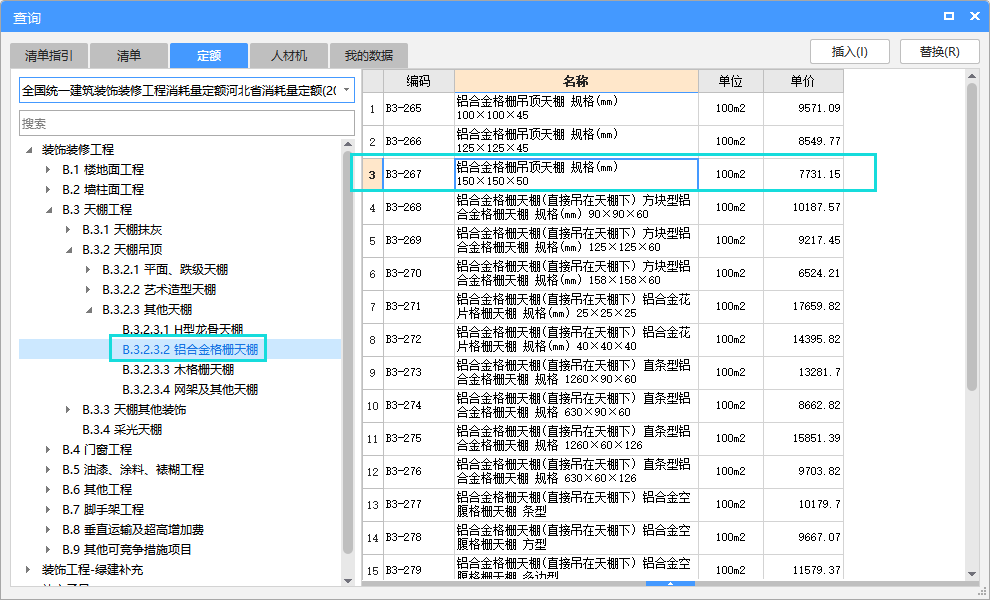Click the 搜索 input field
Viewport: 990px width, 600px height.
pos(187,123)
